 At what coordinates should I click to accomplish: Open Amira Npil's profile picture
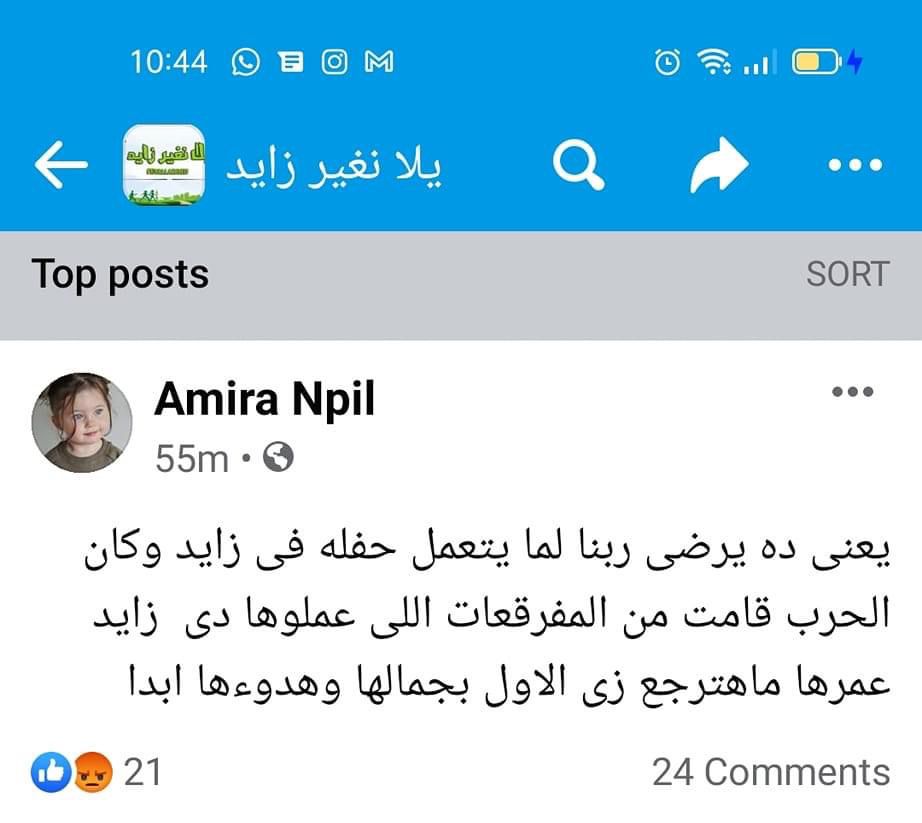pos(82,424)
